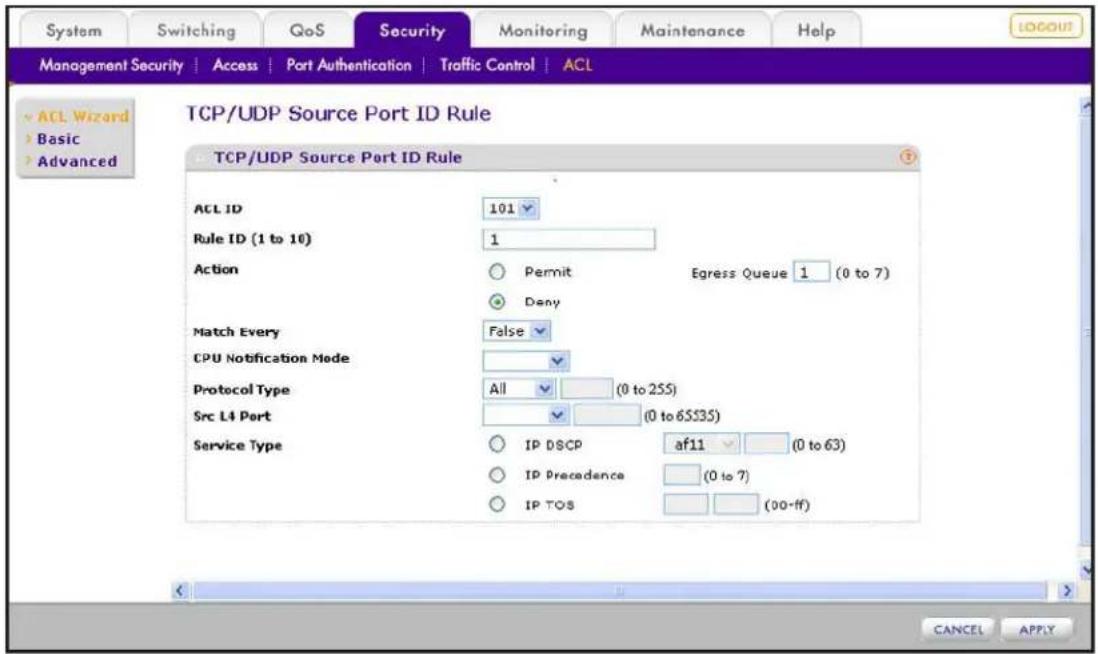Open the Management Security submenu
Image resolution: width=1098 pixels, height=654 pixels.
(x=111, y=65)
